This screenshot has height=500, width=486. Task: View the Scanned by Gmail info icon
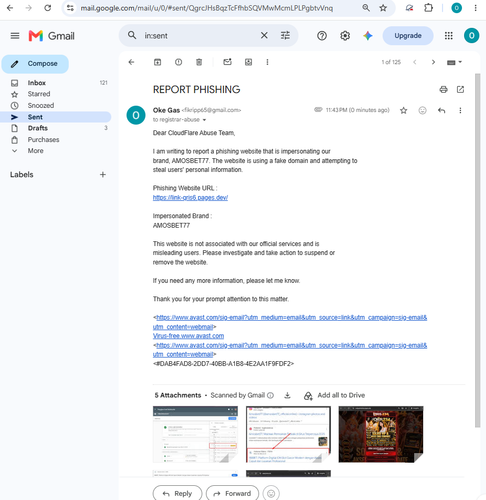point(271,395)
